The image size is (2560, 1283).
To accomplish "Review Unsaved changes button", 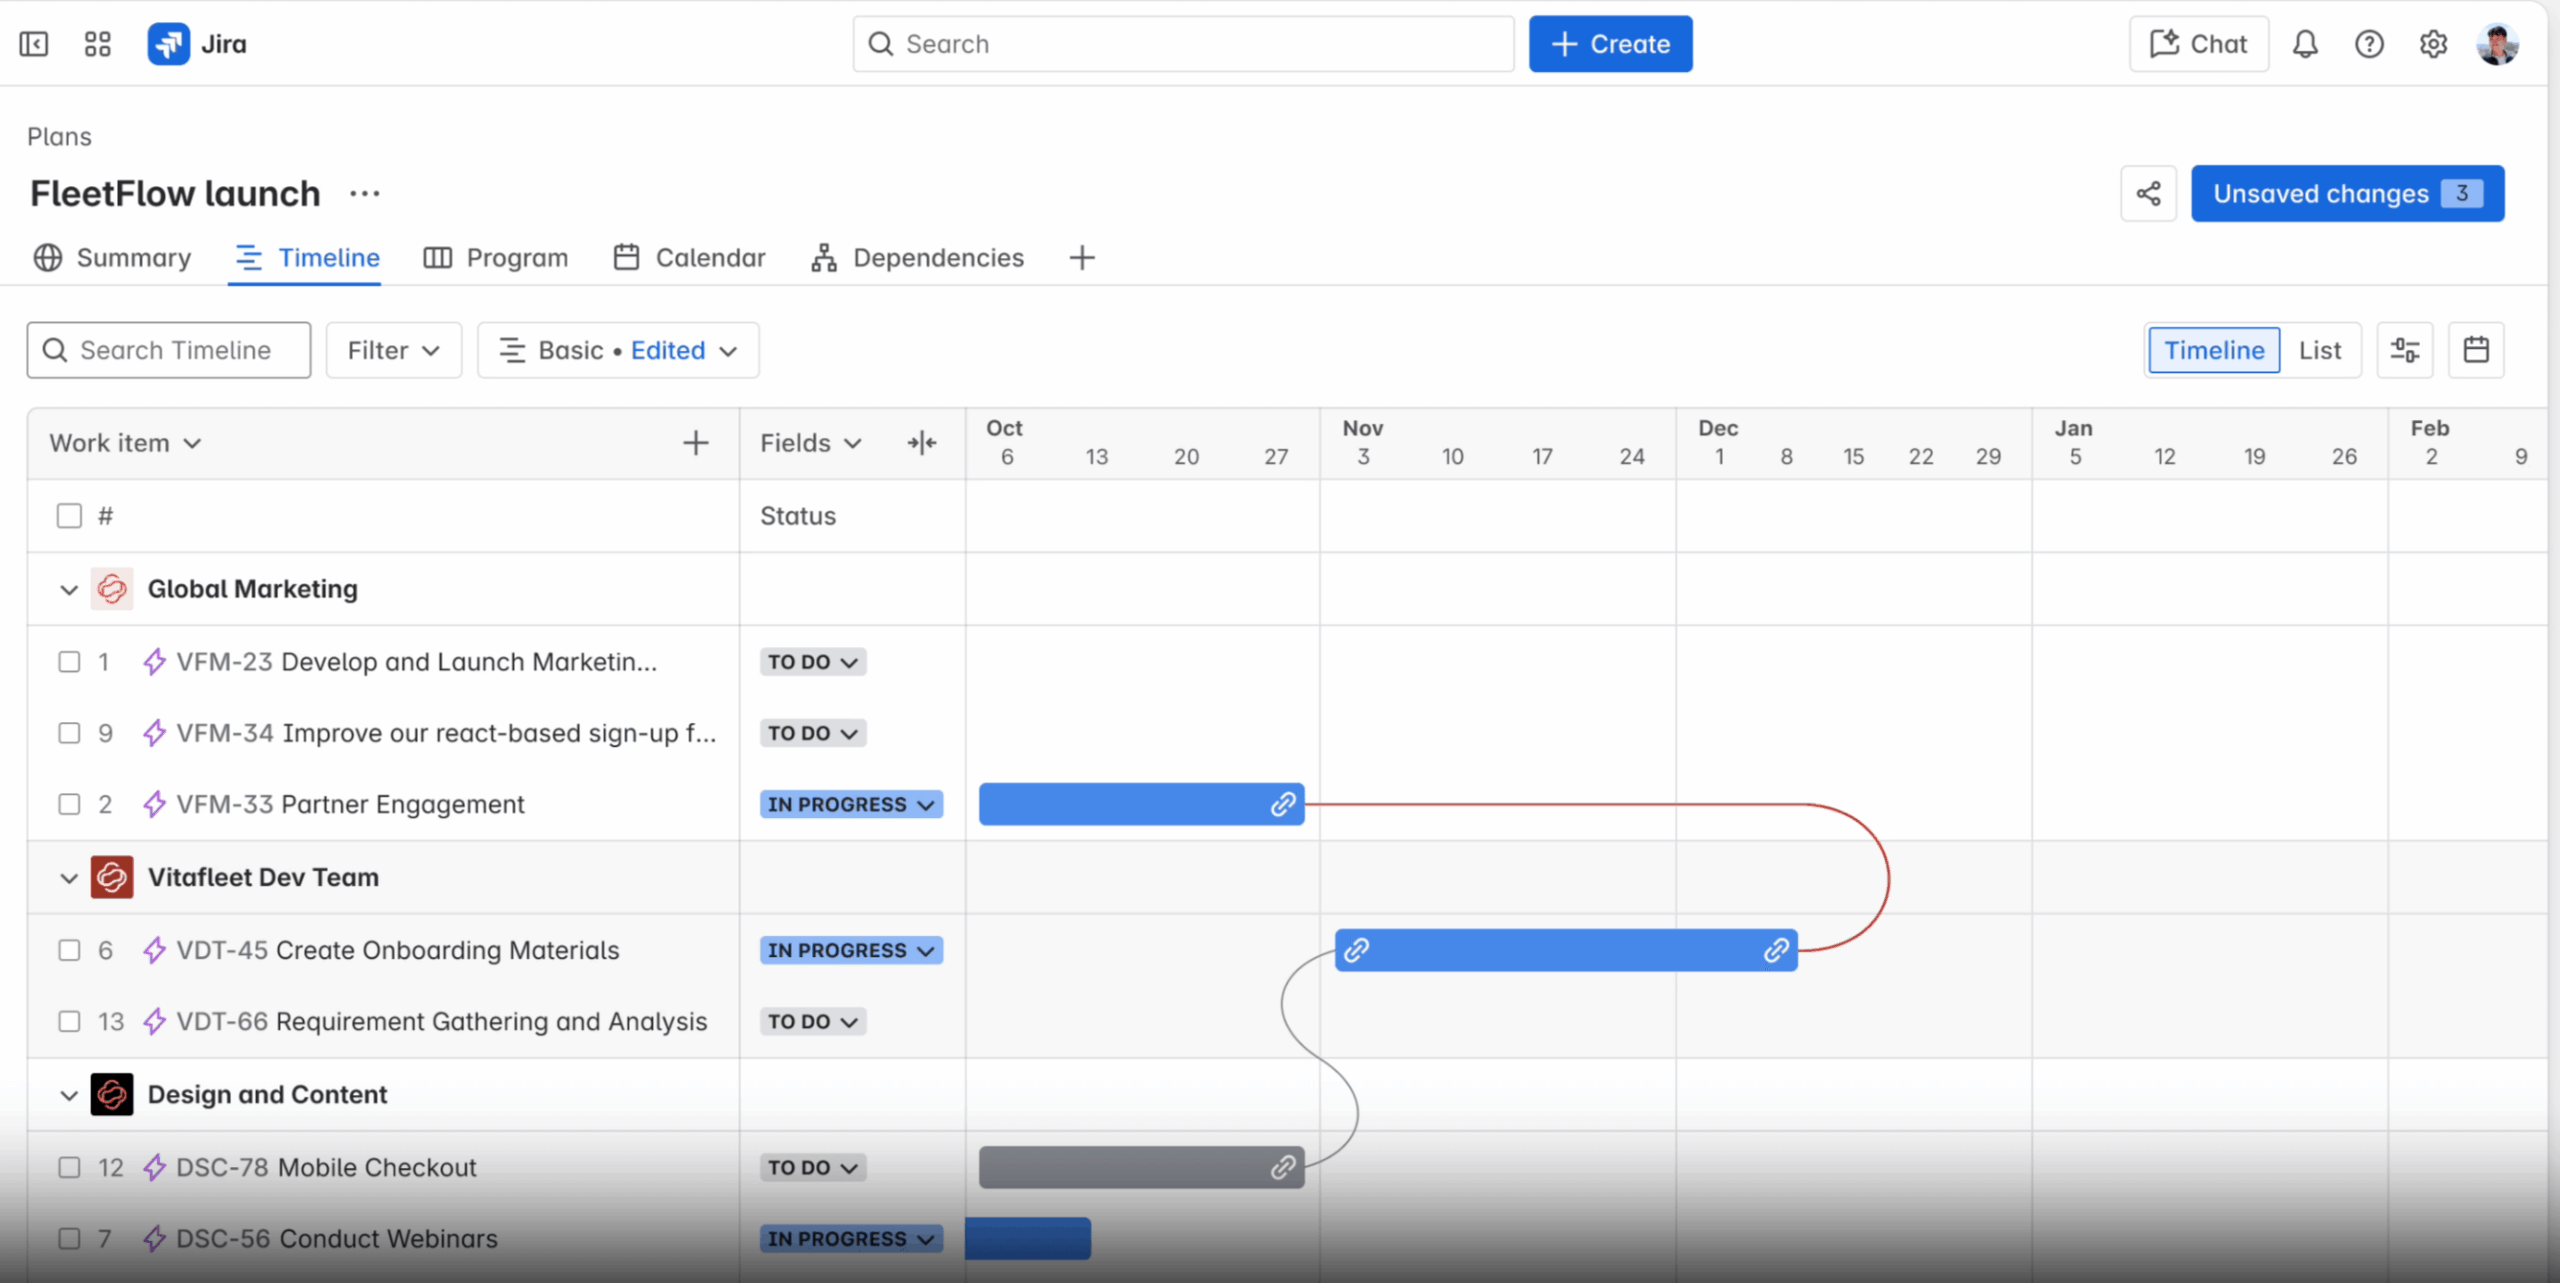I will tap(2348, 193).
